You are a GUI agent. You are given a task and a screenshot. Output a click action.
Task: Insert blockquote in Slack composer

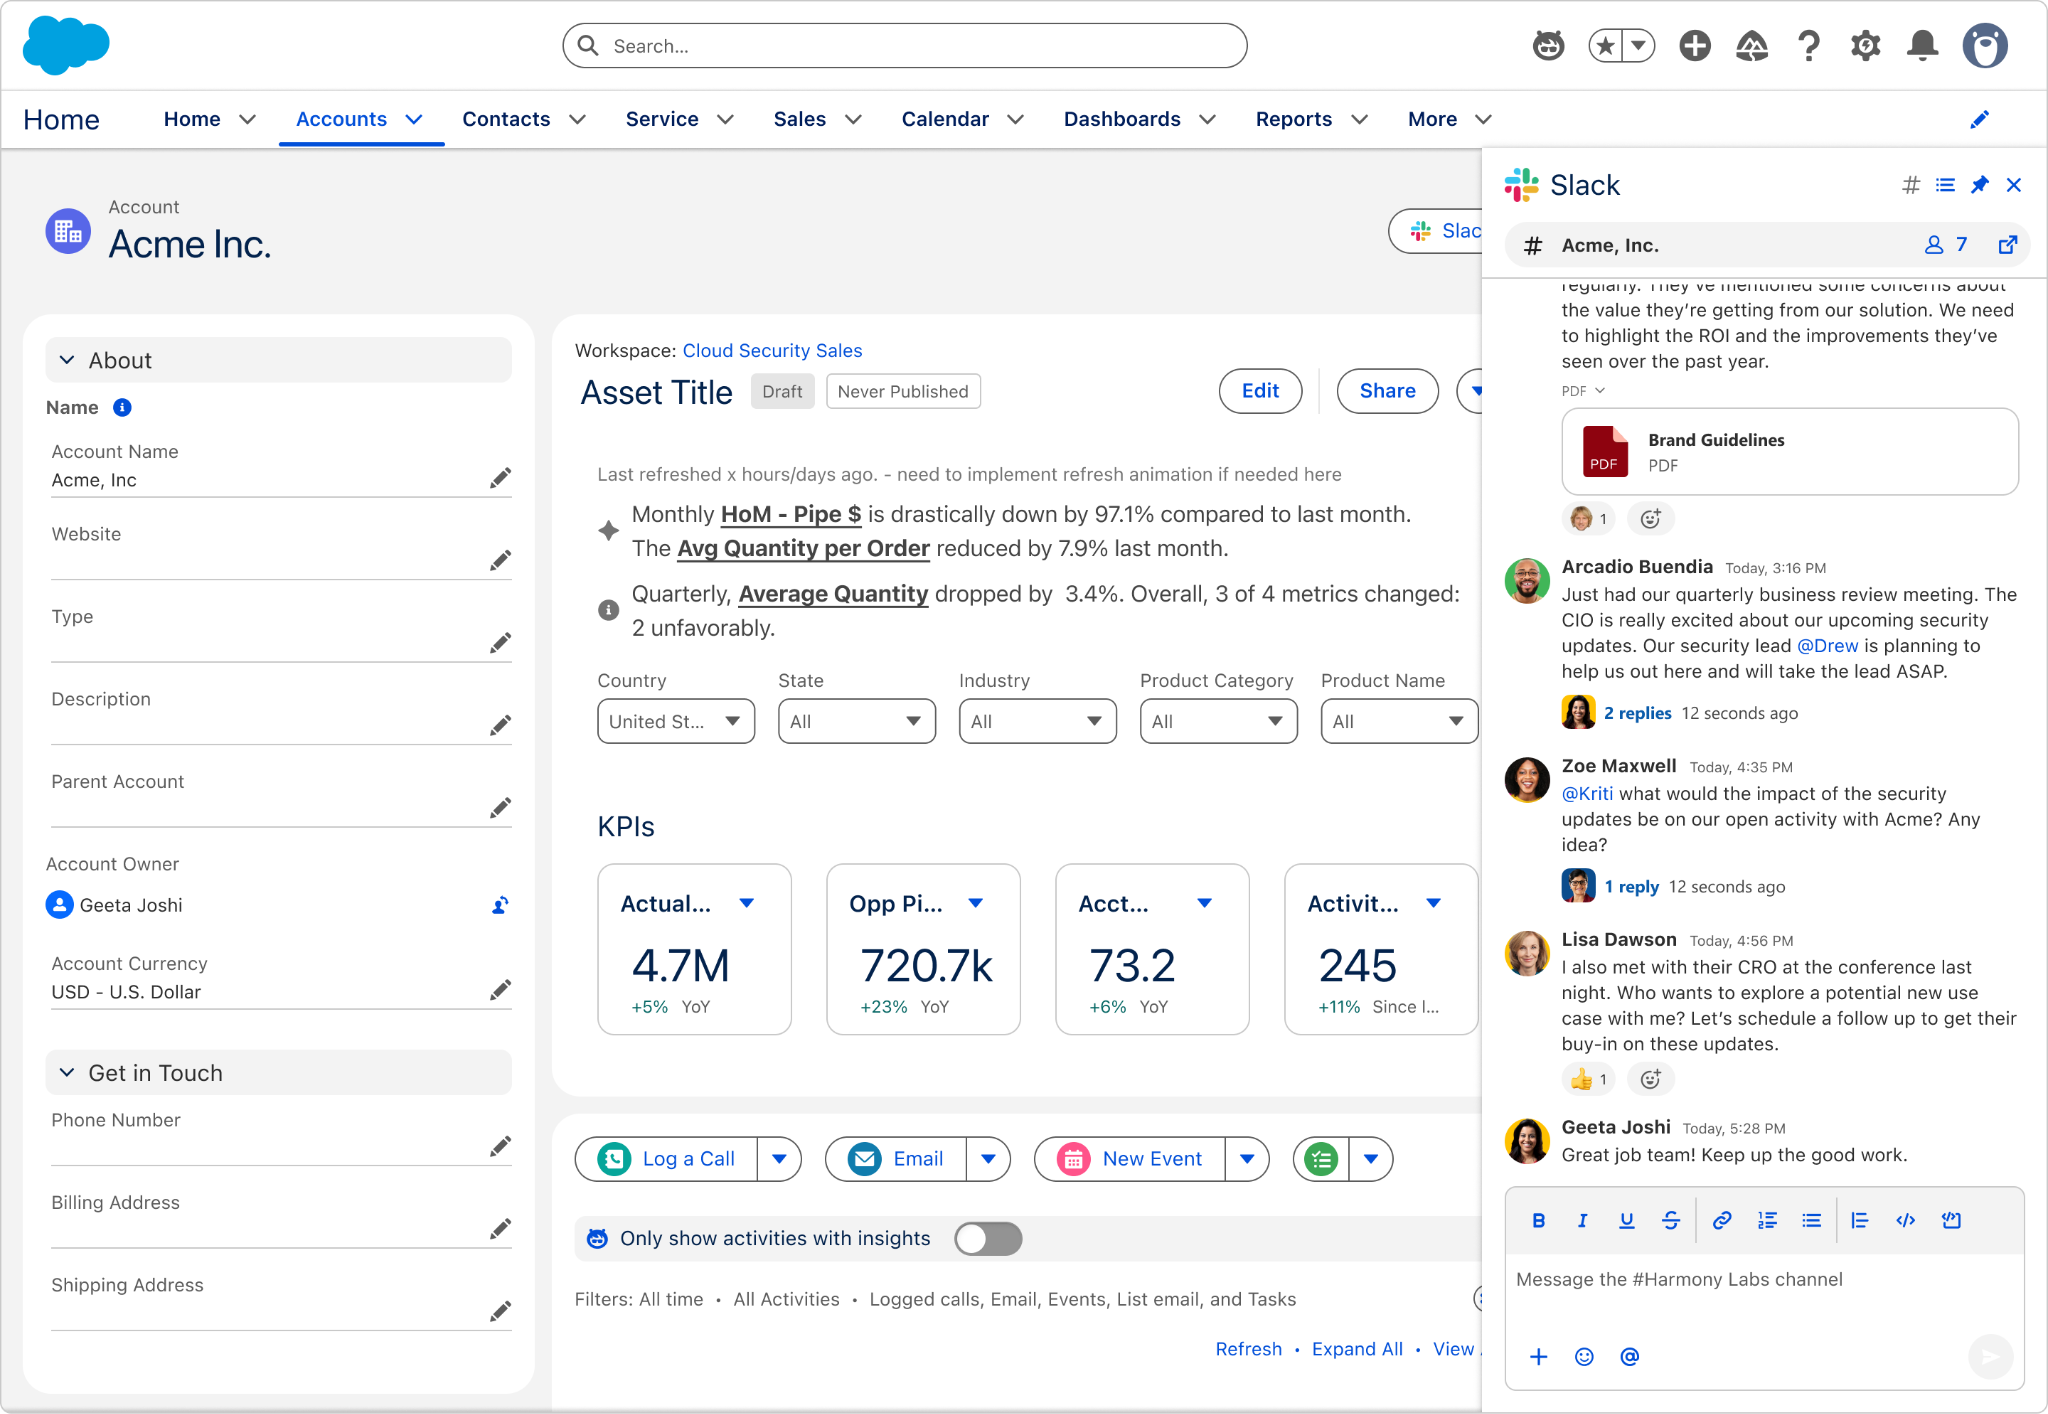pos(1860,1220)
